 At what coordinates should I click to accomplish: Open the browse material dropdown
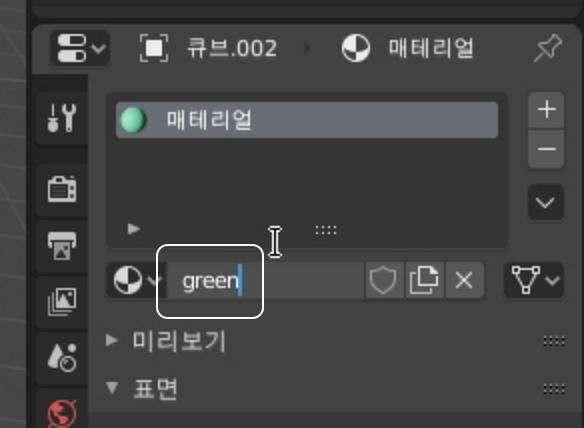click(x=136, y=280)
